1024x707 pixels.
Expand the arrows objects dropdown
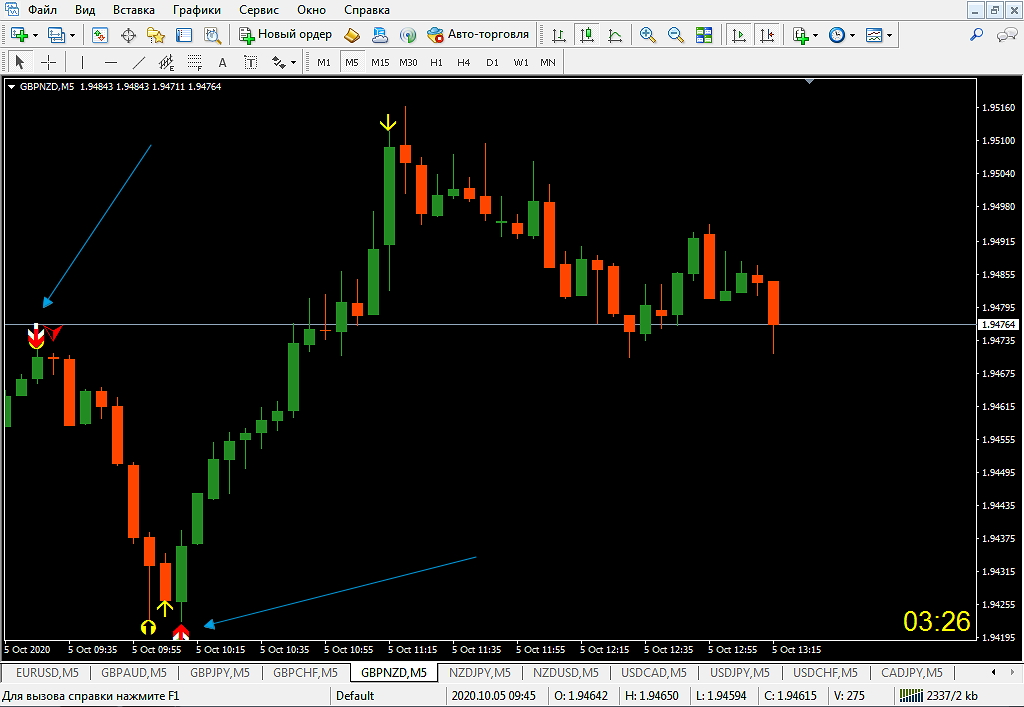pyautogui.click(x=293, y=63)
